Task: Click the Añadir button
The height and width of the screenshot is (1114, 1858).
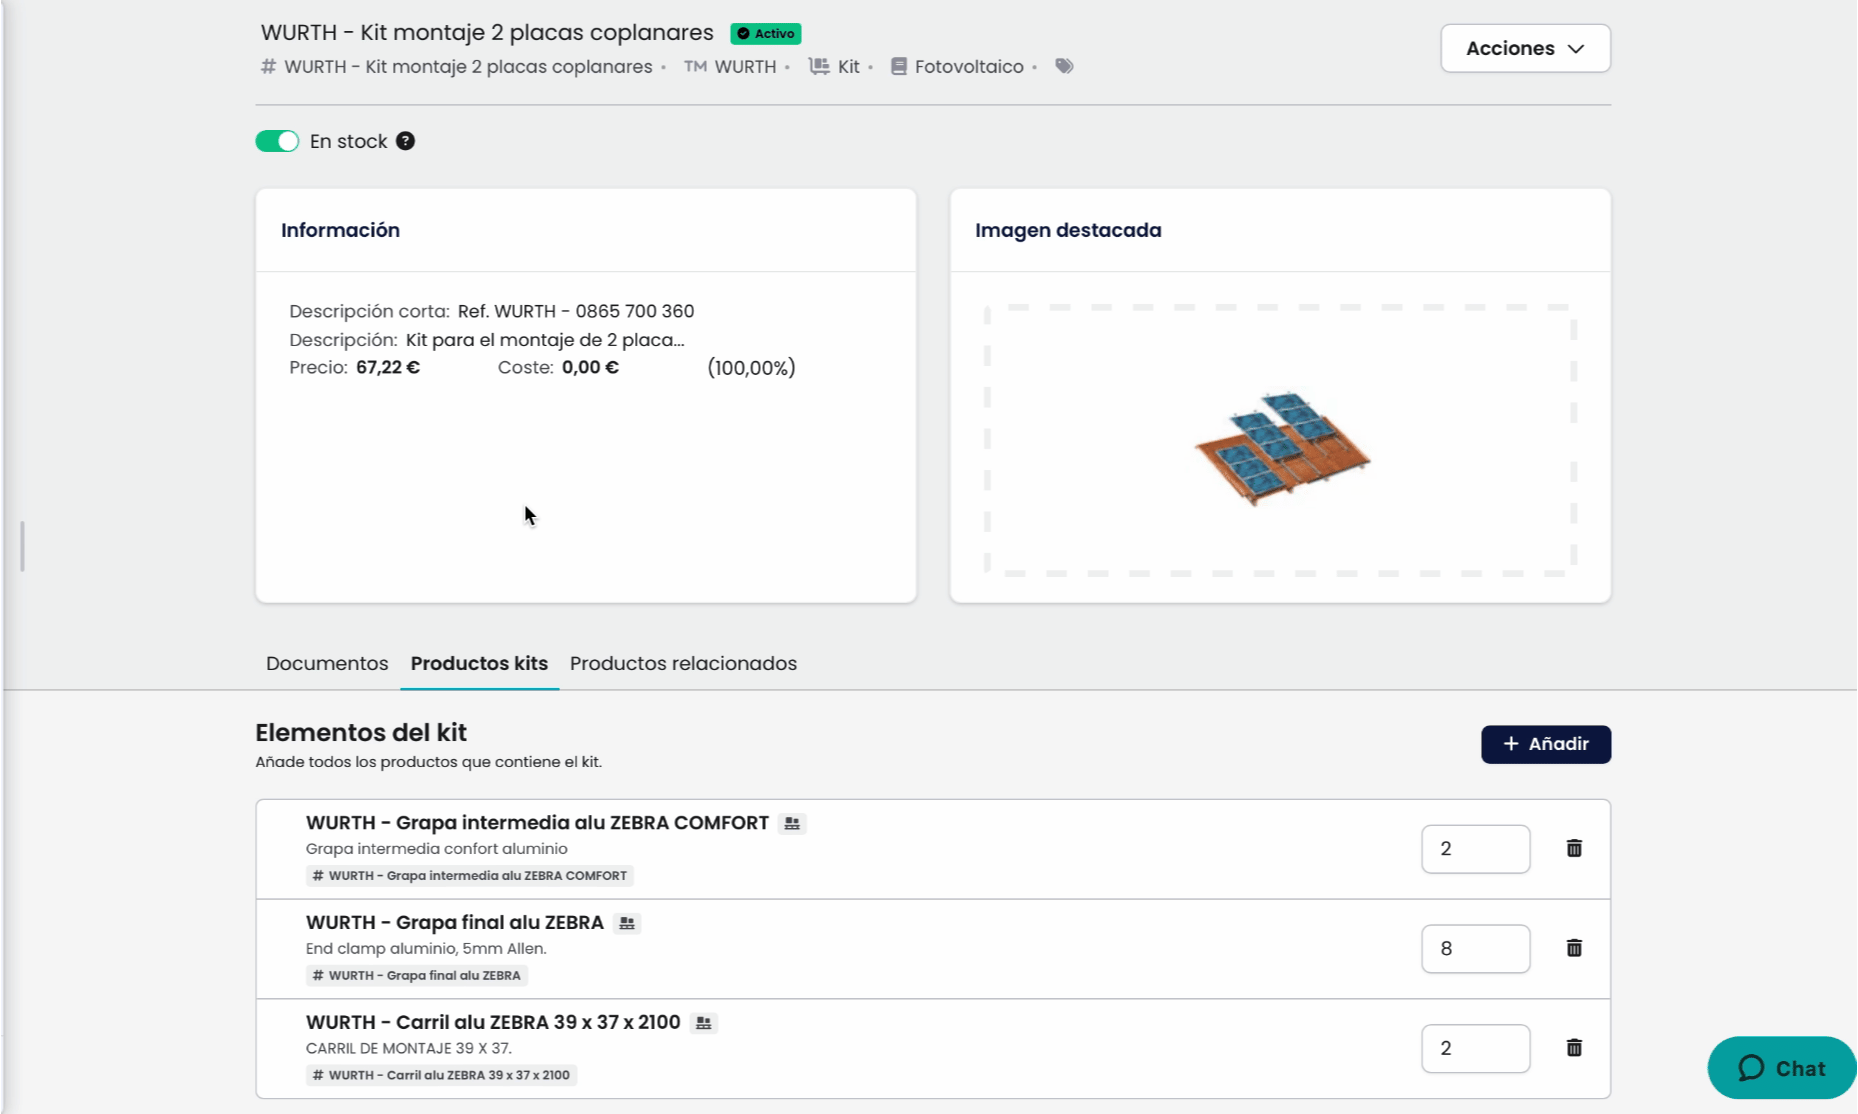Action: [1546, 744]
